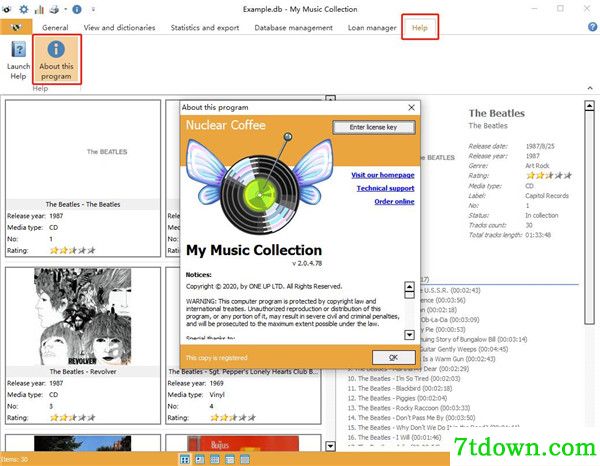
Task: Click the winged vinyl record logo
Action: (x=259, y=184)
